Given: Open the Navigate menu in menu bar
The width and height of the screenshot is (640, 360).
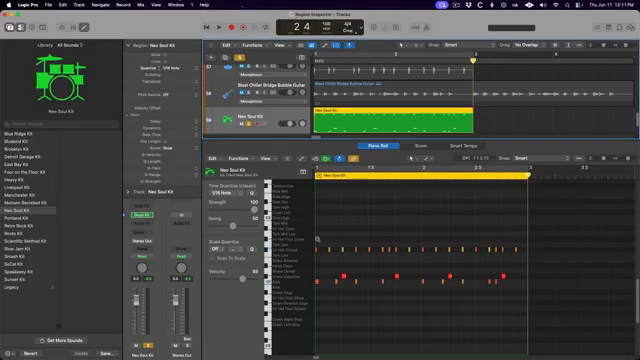Looking at the screenshot, I should point(100,5).
